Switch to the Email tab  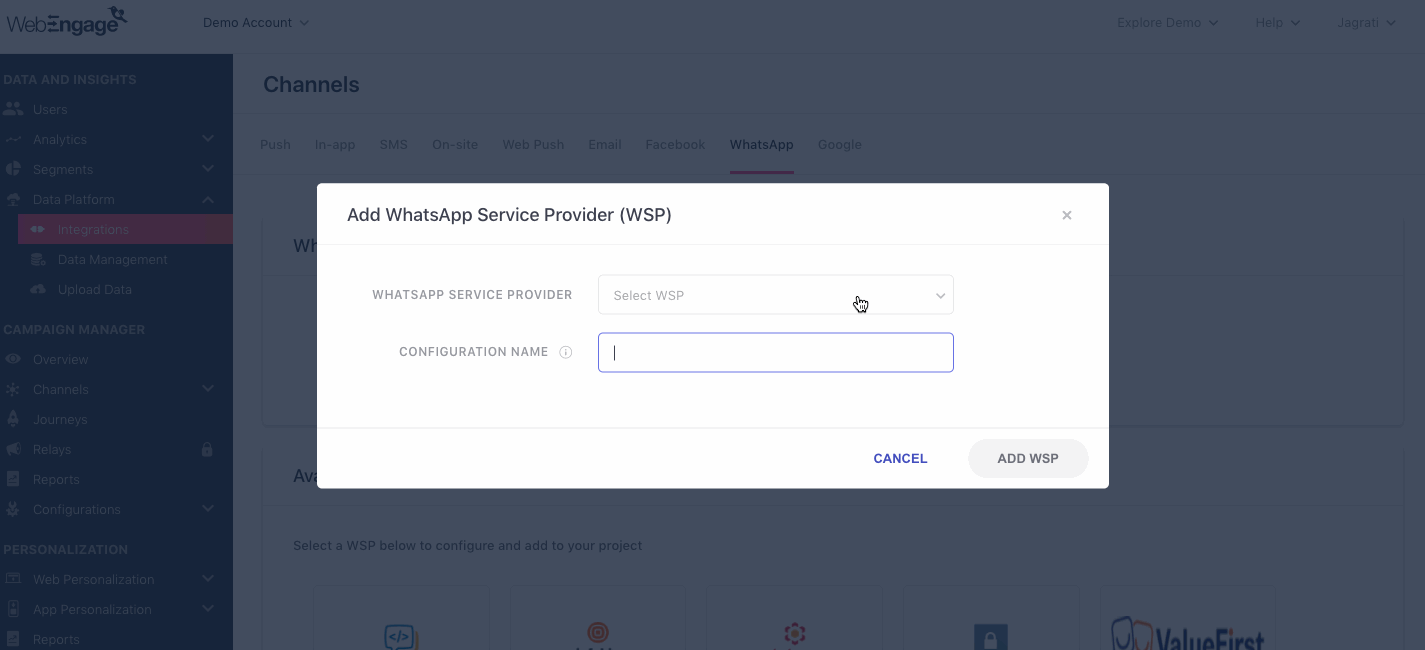604,144
